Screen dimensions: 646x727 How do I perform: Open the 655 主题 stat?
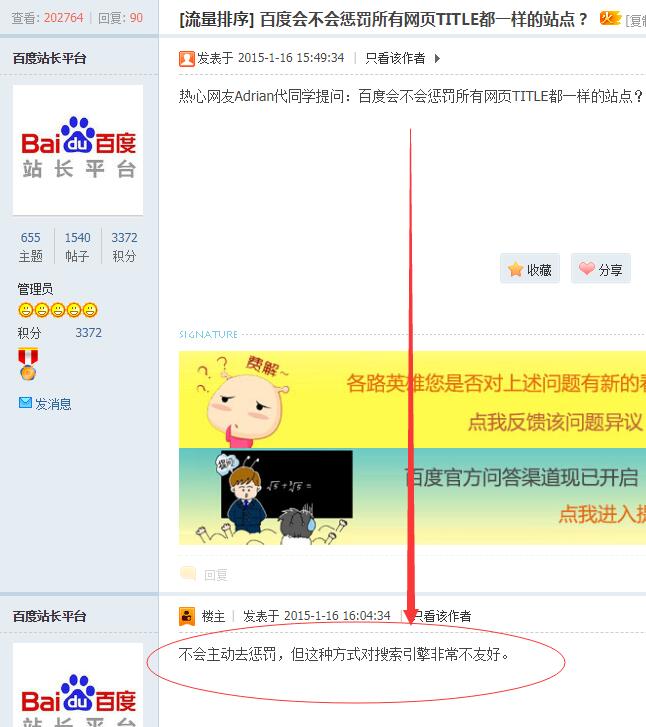[31, 247]
